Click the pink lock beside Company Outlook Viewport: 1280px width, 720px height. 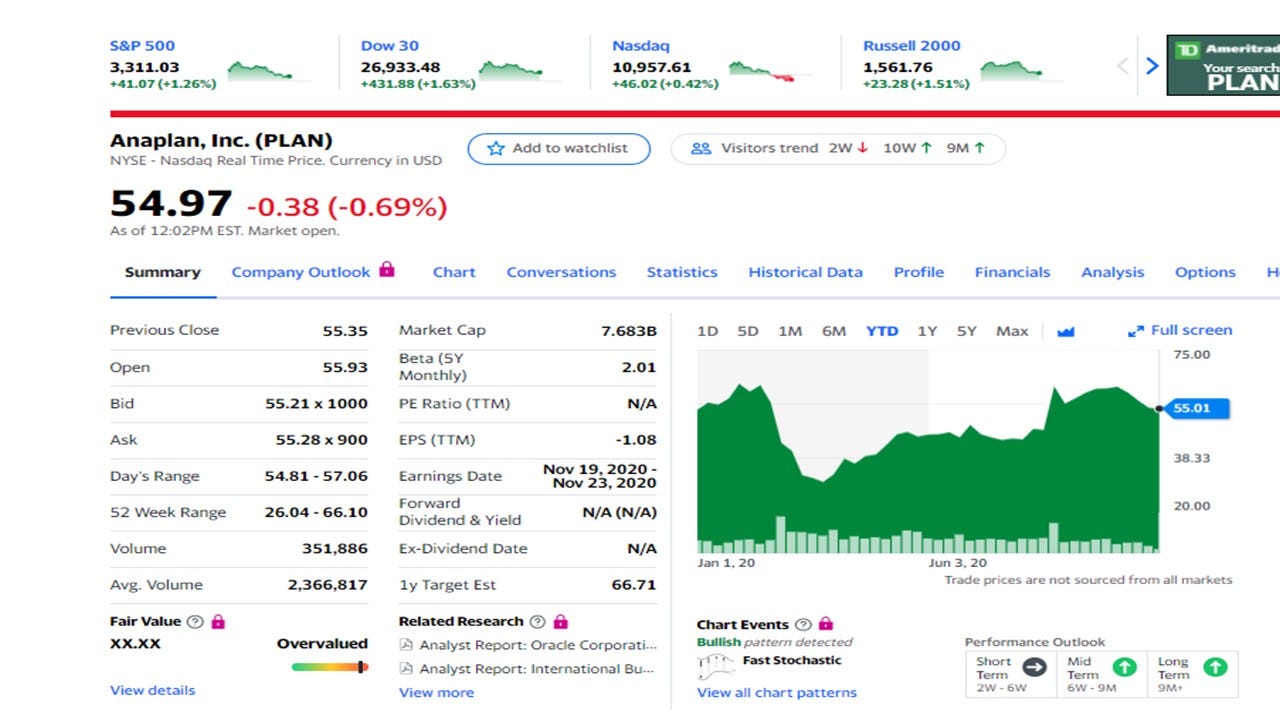point(387,269)
